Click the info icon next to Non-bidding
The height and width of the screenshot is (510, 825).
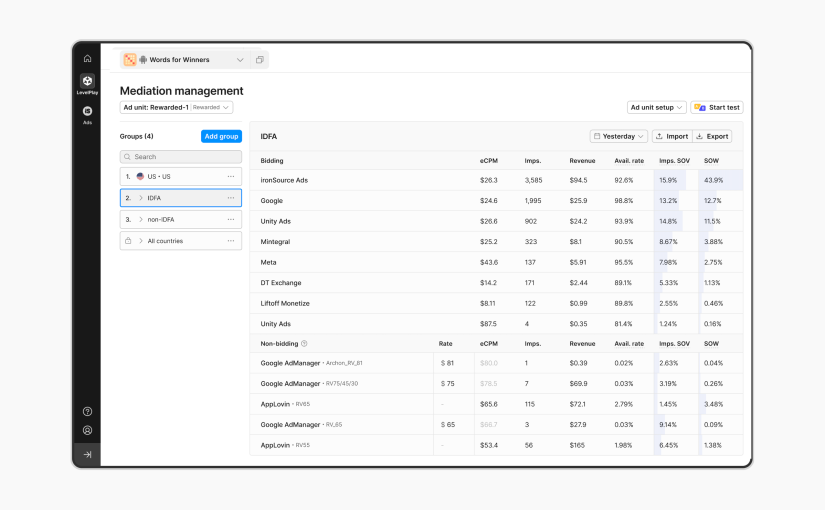(304, 343)
